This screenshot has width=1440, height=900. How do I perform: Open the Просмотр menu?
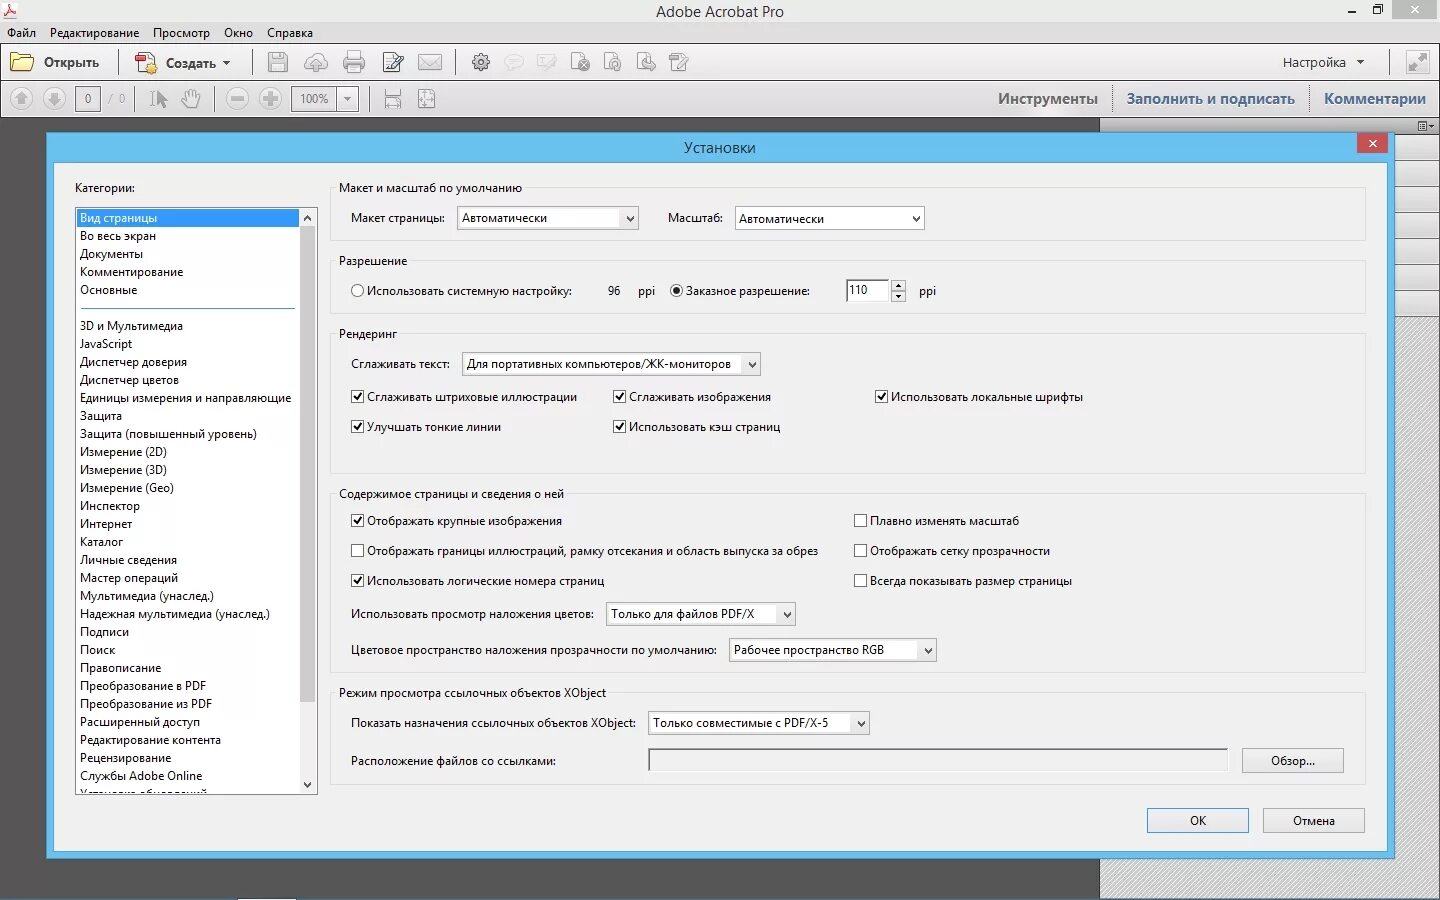[181, 33]
